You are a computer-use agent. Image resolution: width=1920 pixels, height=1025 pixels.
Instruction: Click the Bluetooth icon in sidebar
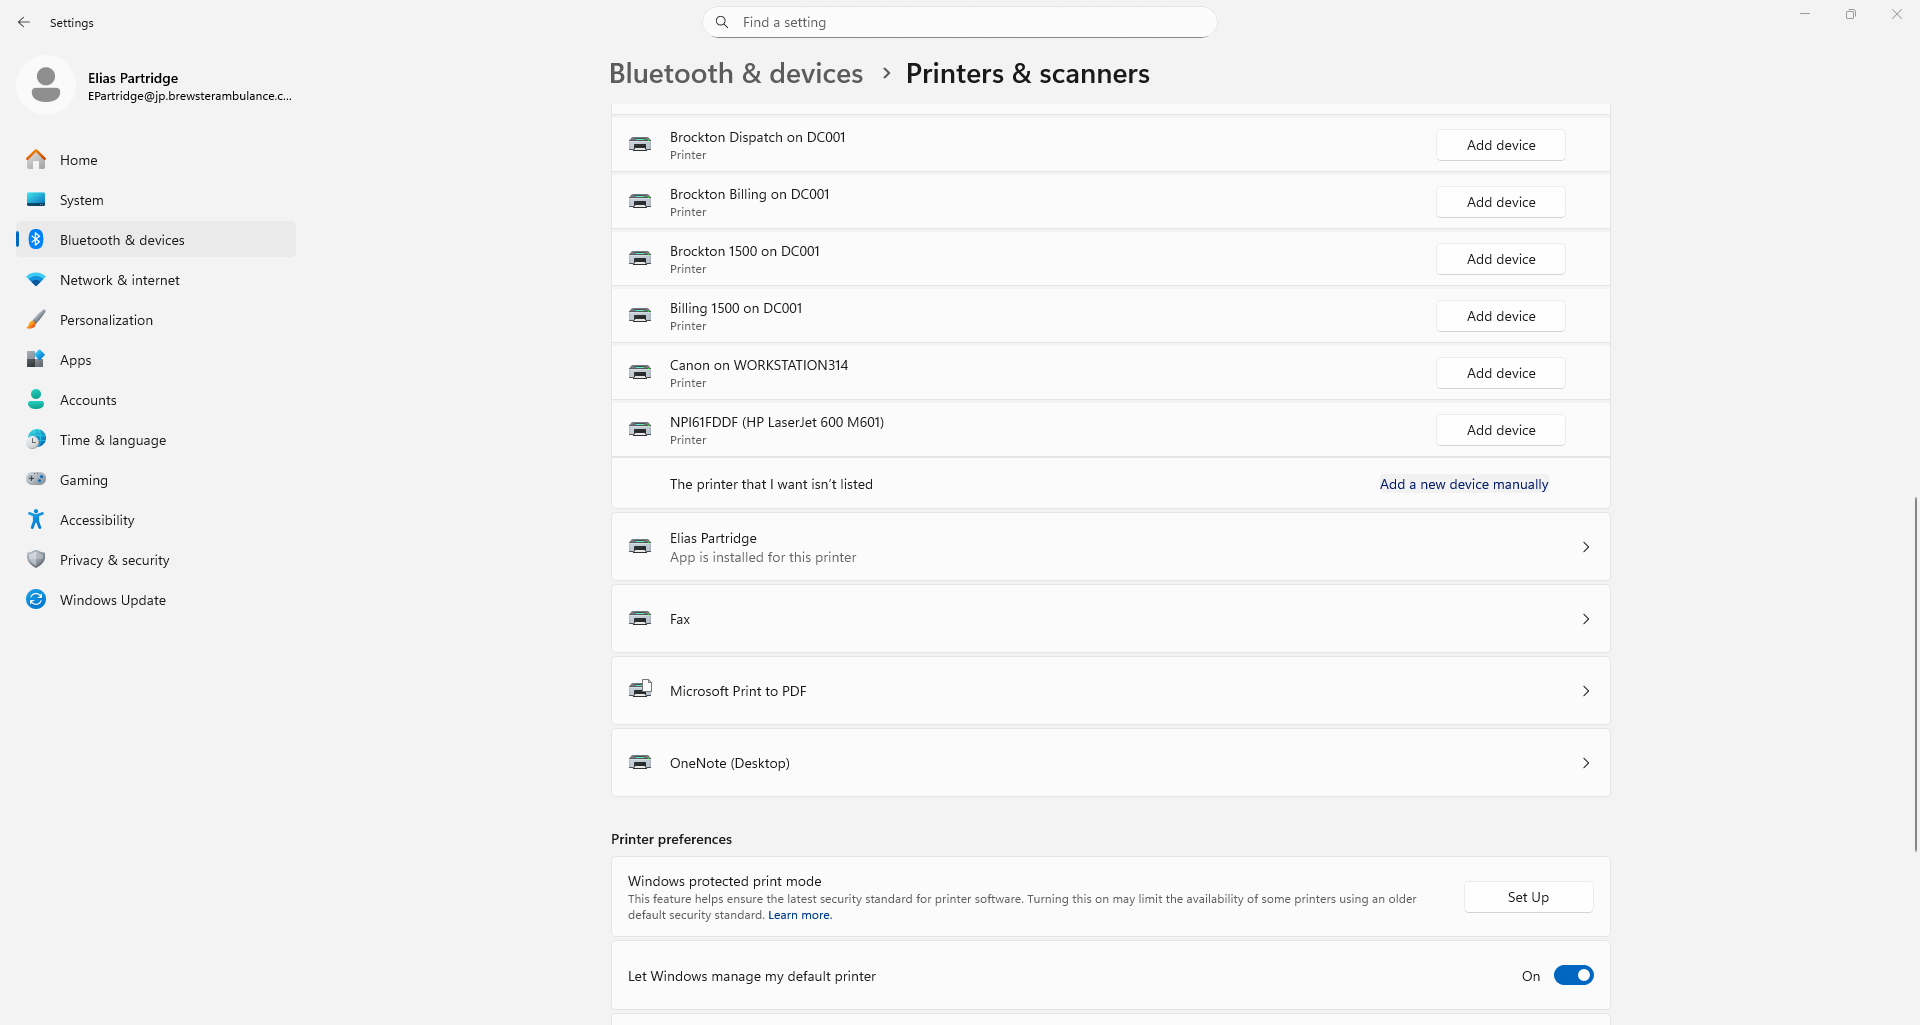point(36,239)
